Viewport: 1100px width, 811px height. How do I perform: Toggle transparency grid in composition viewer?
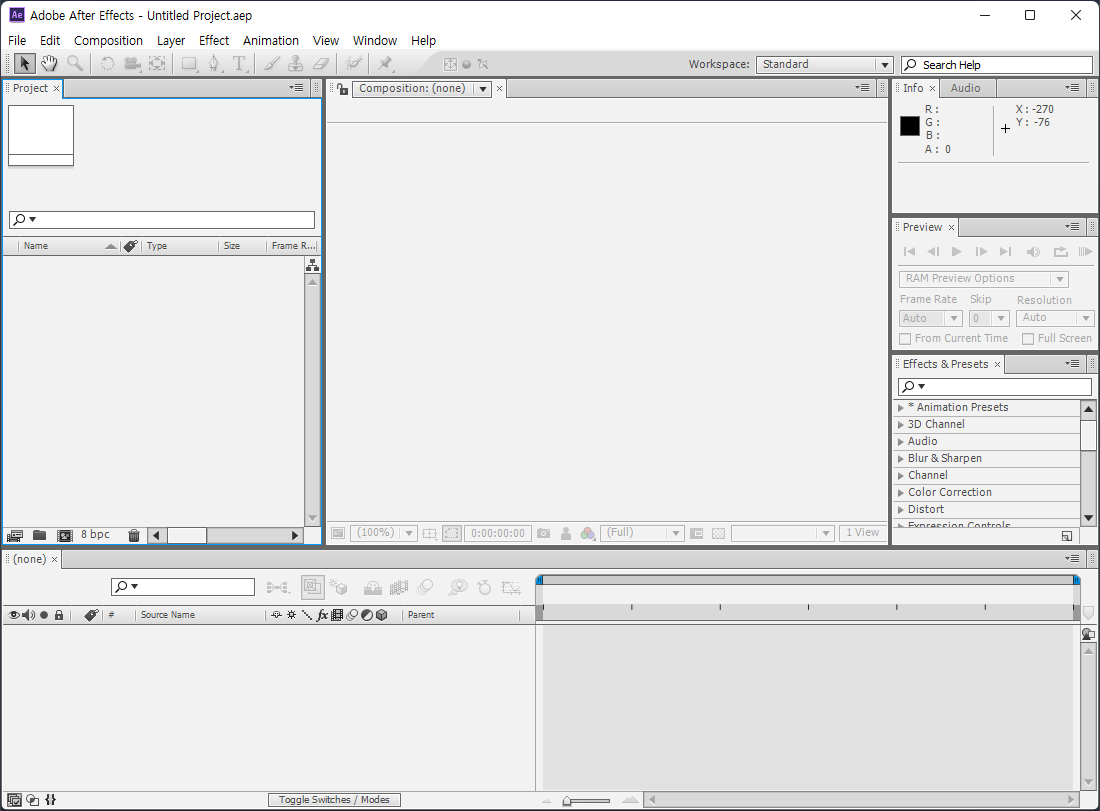(718, 534)
